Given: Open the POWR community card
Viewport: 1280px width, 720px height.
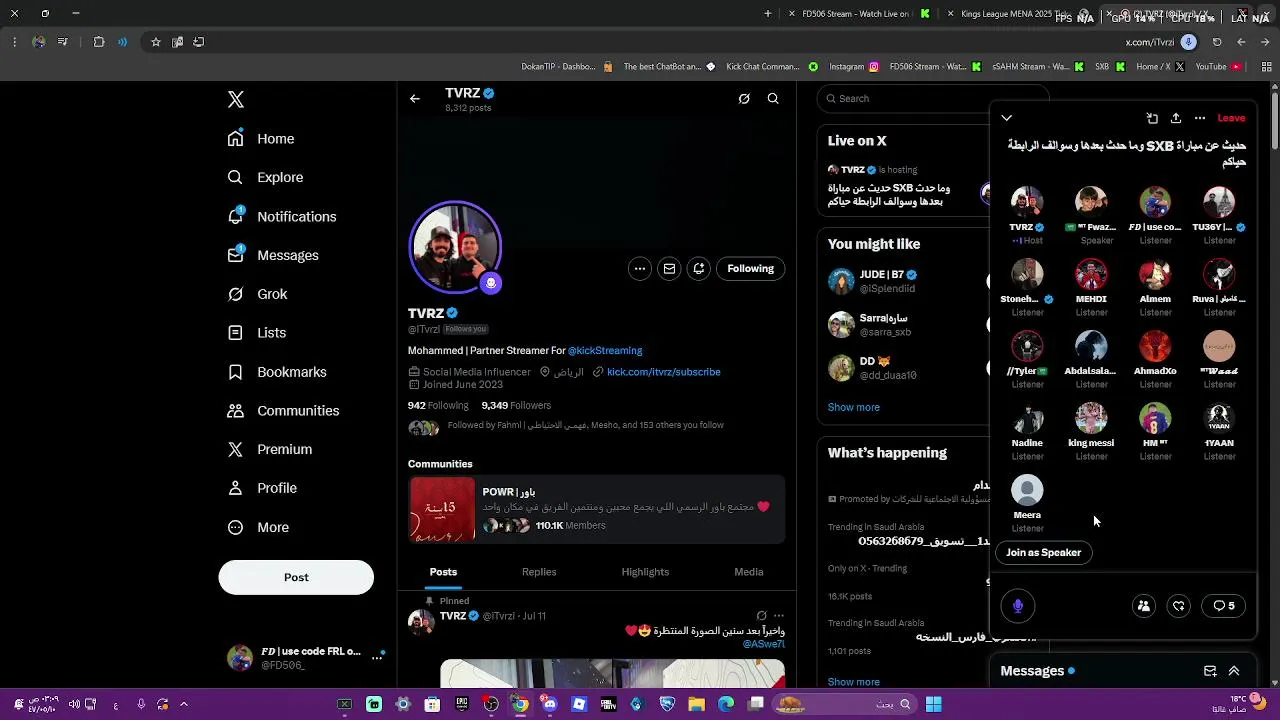Looking at the screenshot, I should pos(596,510).
